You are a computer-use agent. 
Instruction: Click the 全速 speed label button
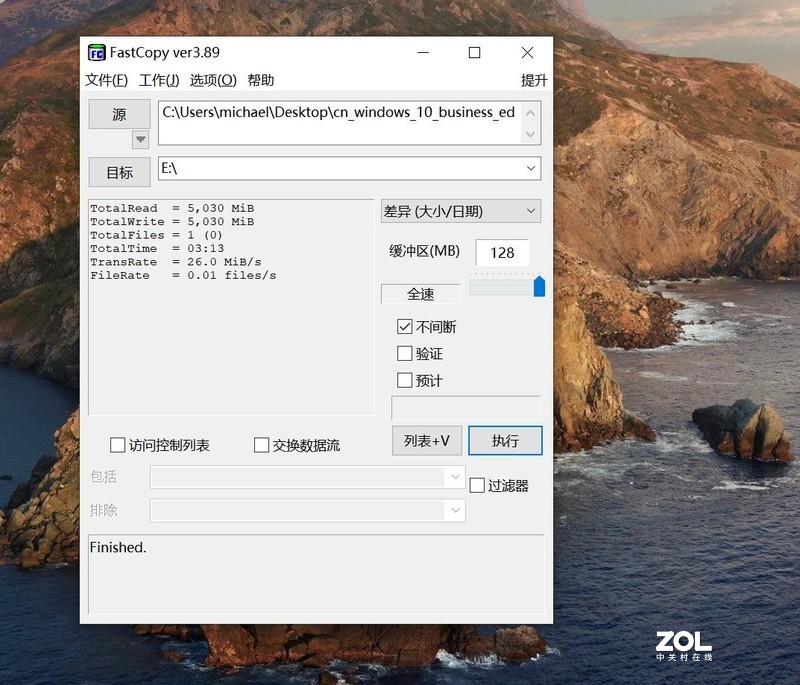tap(420, 294)
